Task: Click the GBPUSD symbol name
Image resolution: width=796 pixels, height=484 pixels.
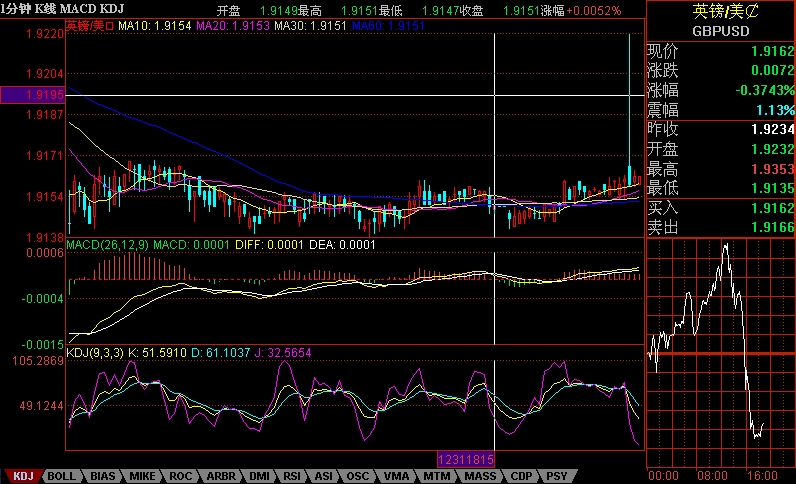Action: pos(721,31)
